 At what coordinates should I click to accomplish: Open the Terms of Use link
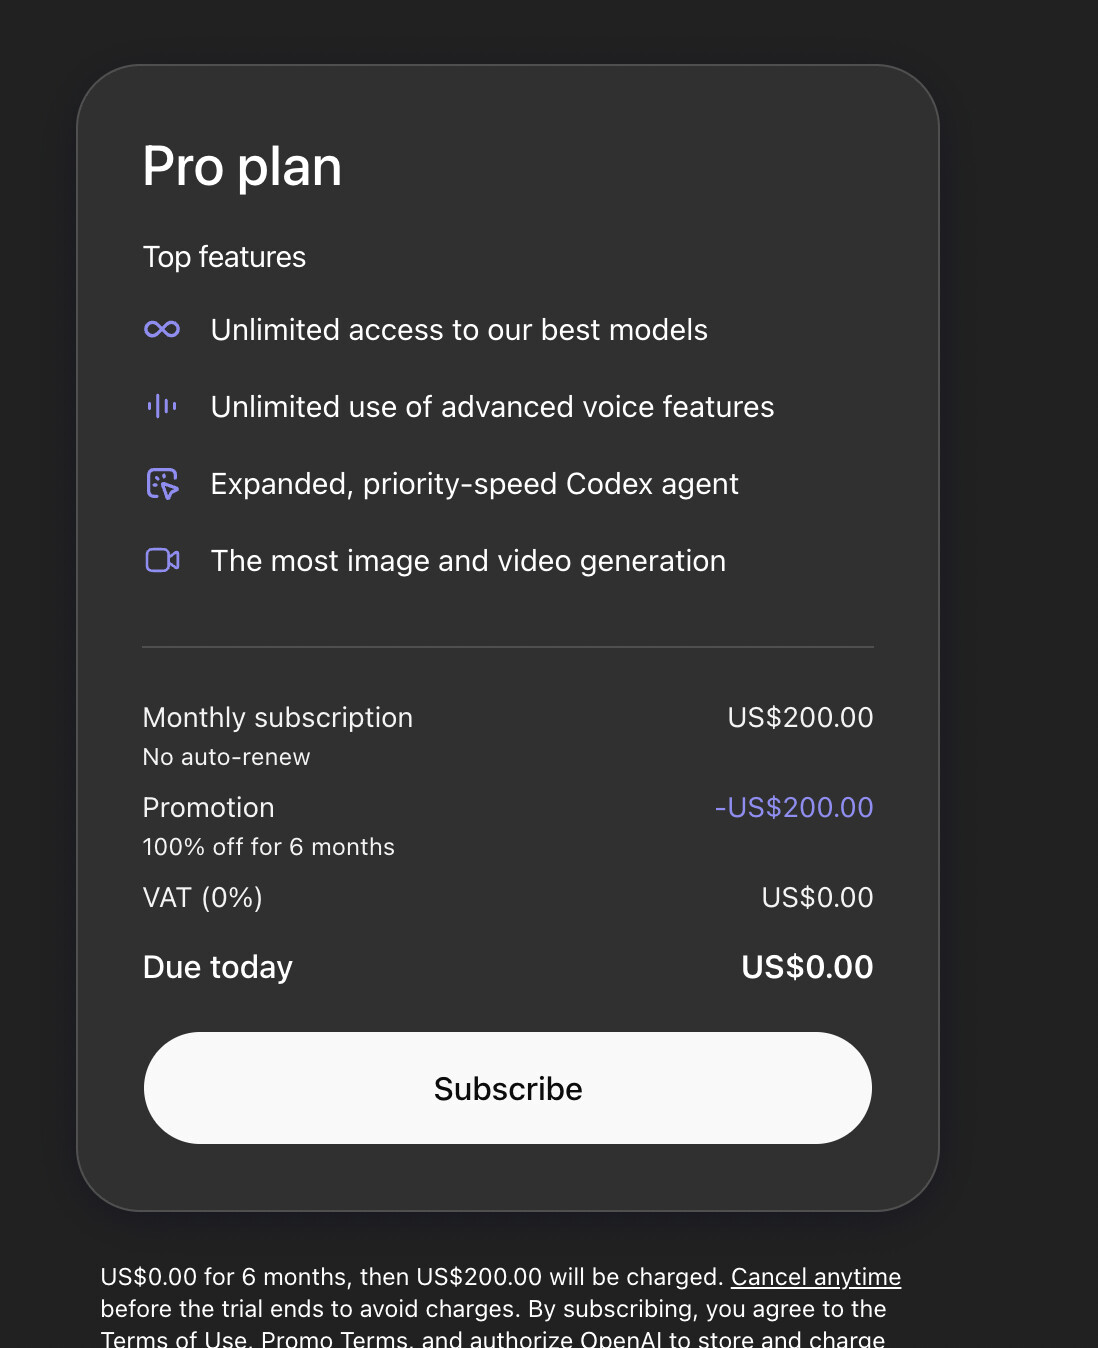[173, 1339]
